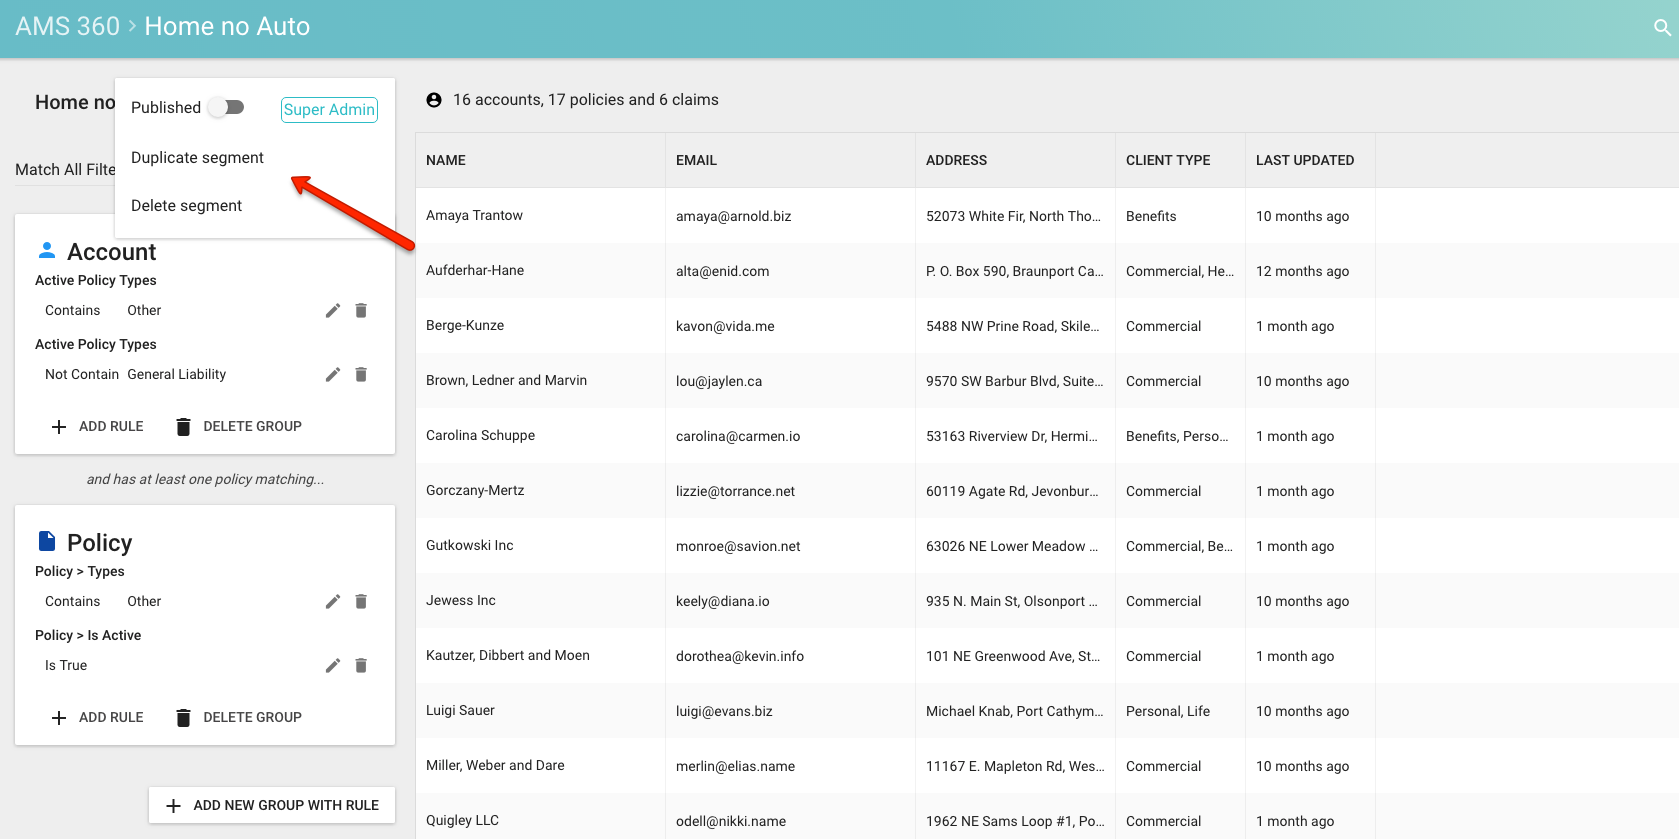The height and width of the screenshot is (839, 1679).
Task: Click email amaya@arnold.biz
Action: coord(733,216)
